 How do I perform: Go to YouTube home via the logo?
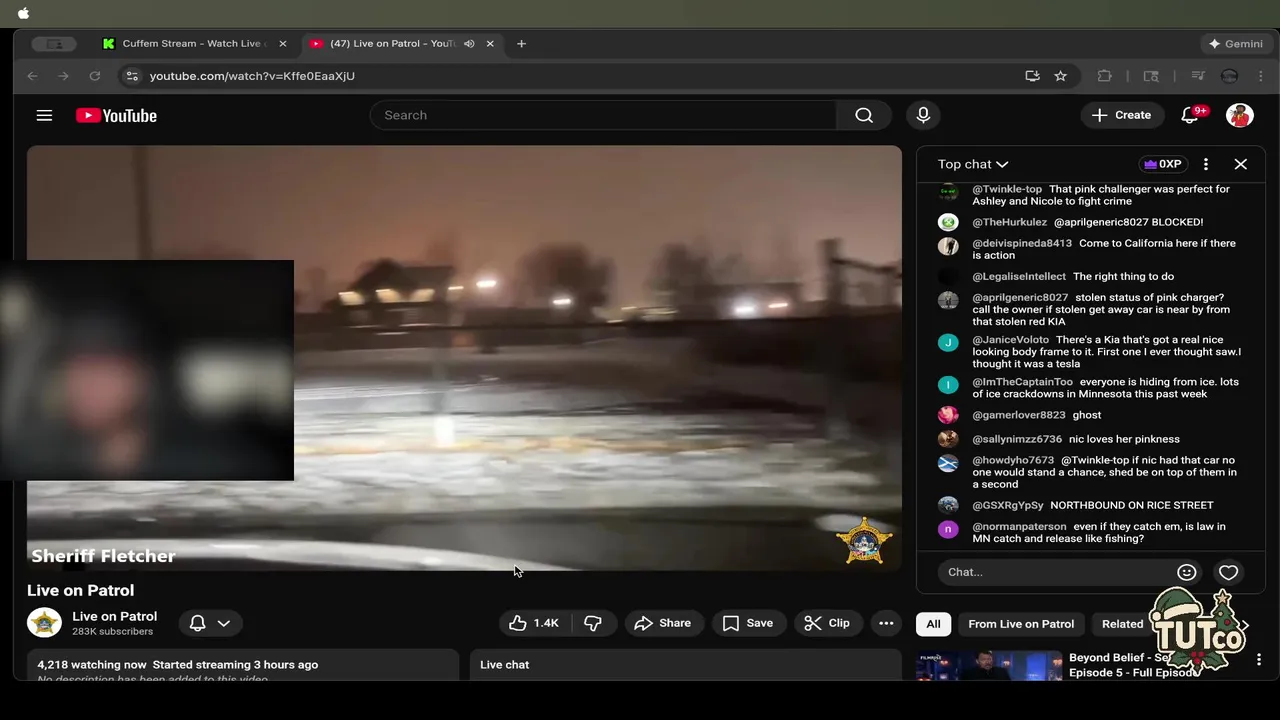tap(116, 116)
